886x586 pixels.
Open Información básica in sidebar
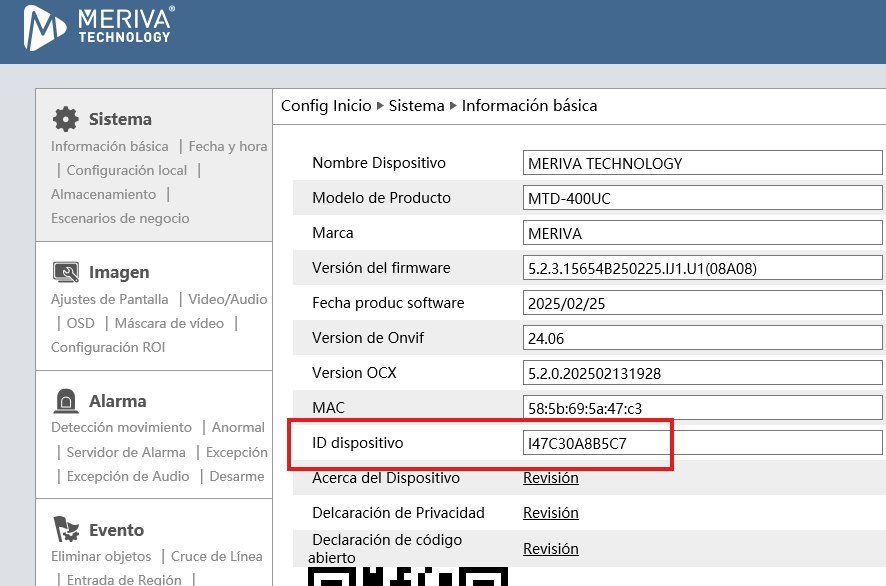110,146
